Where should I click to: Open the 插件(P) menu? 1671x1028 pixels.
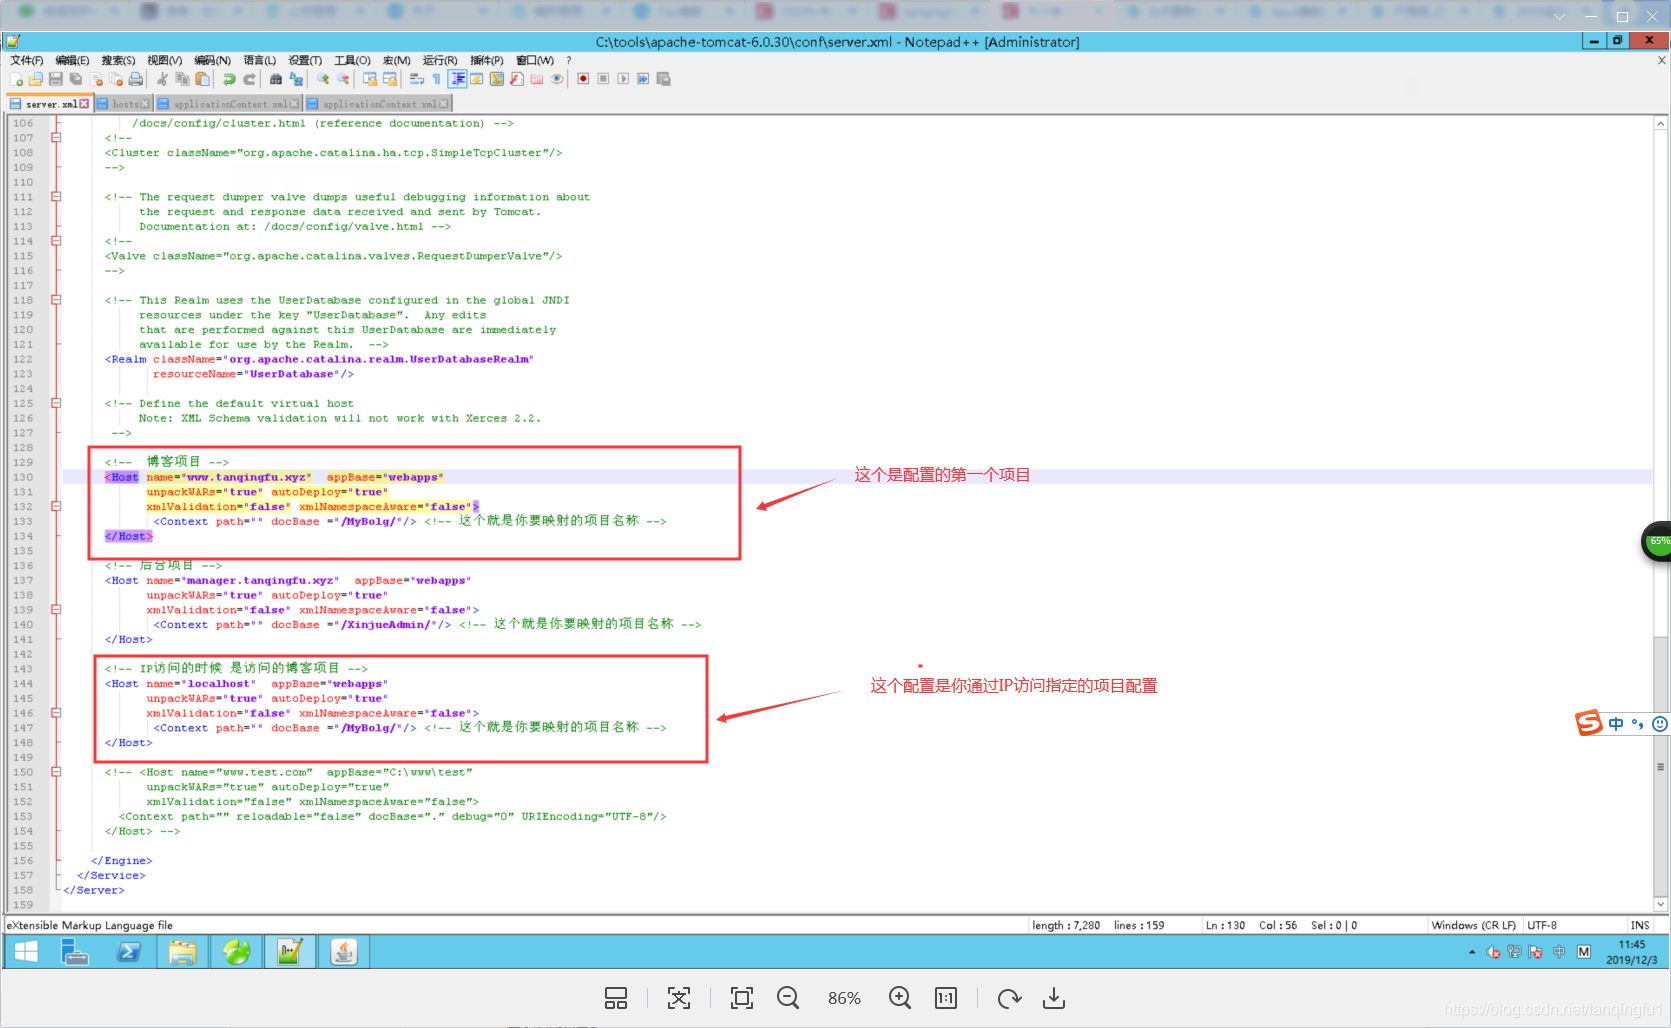pos(487,60)
